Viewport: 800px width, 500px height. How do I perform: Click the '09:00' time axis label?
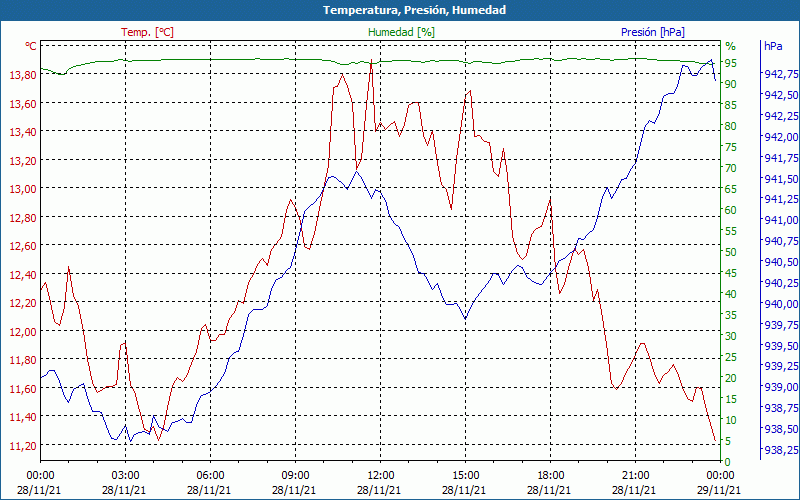(295, 476)
